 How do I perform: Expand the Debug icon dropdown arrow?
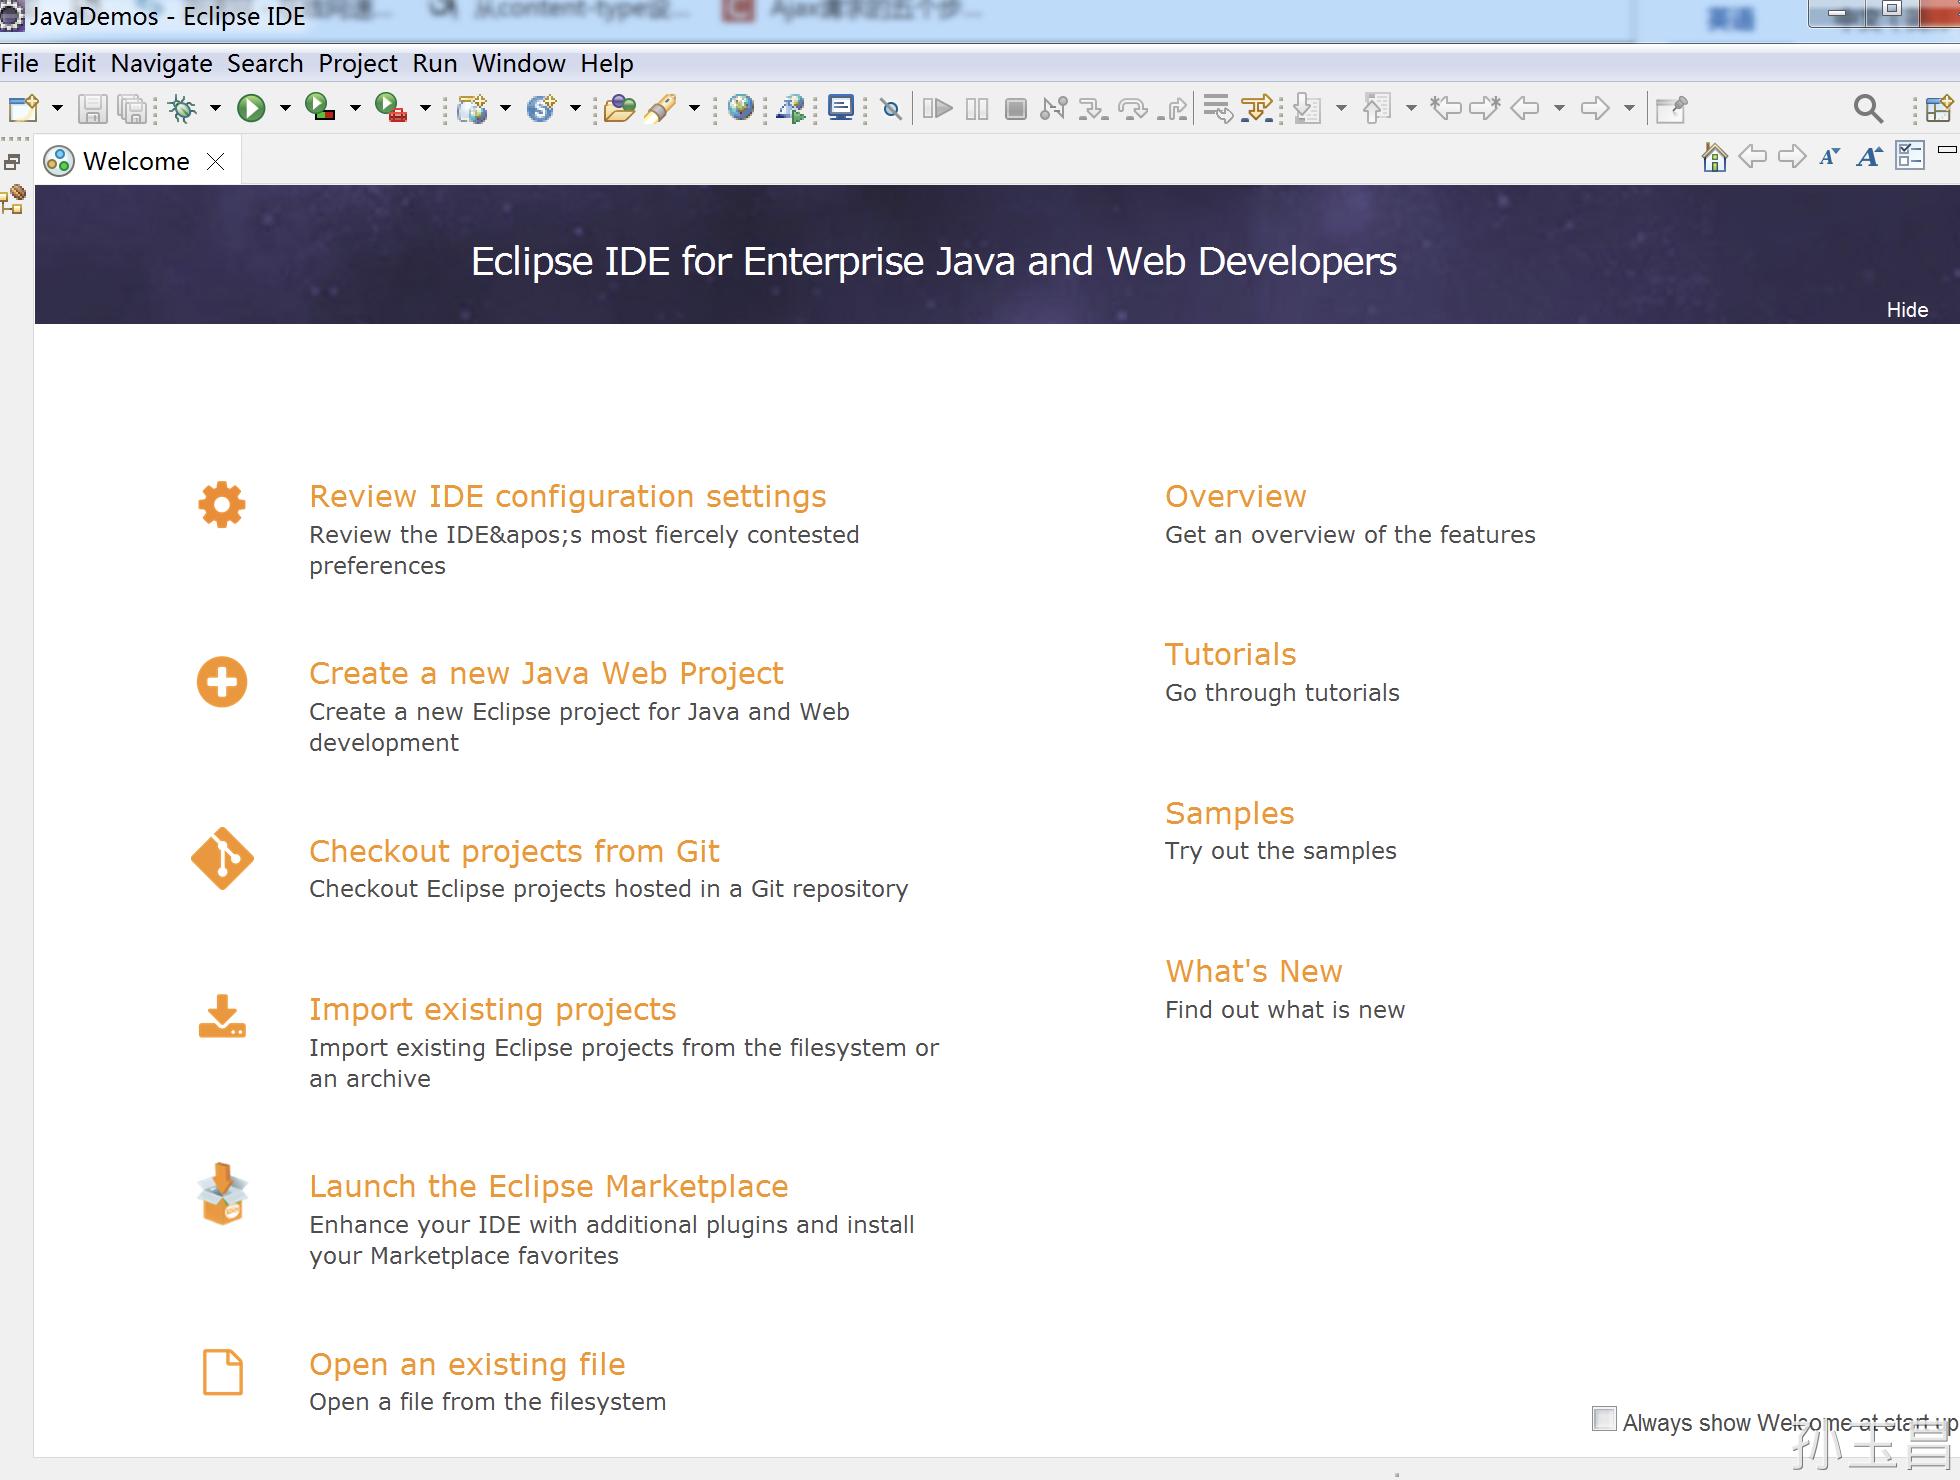[213, 108]
